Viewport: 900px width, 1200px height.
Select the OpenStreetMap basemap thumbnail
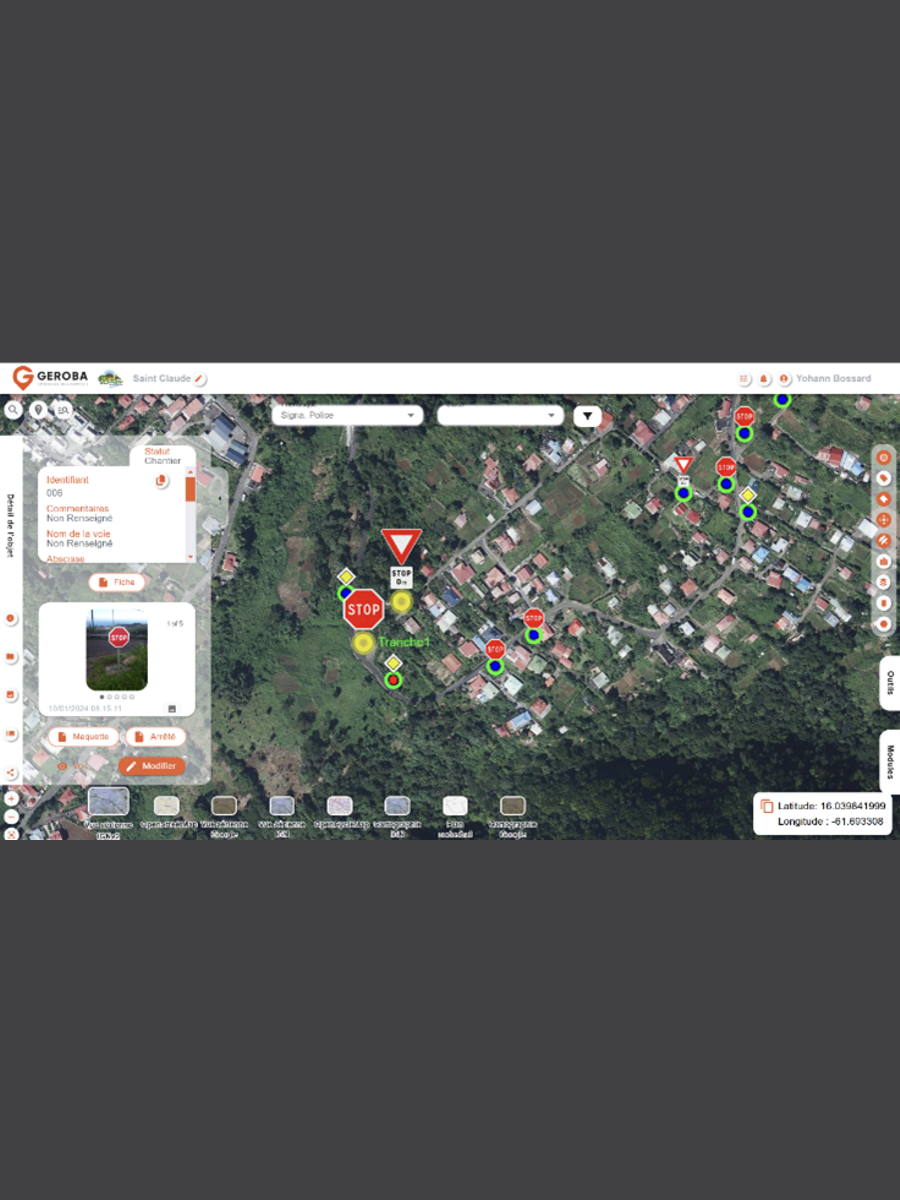coord(167,806)
